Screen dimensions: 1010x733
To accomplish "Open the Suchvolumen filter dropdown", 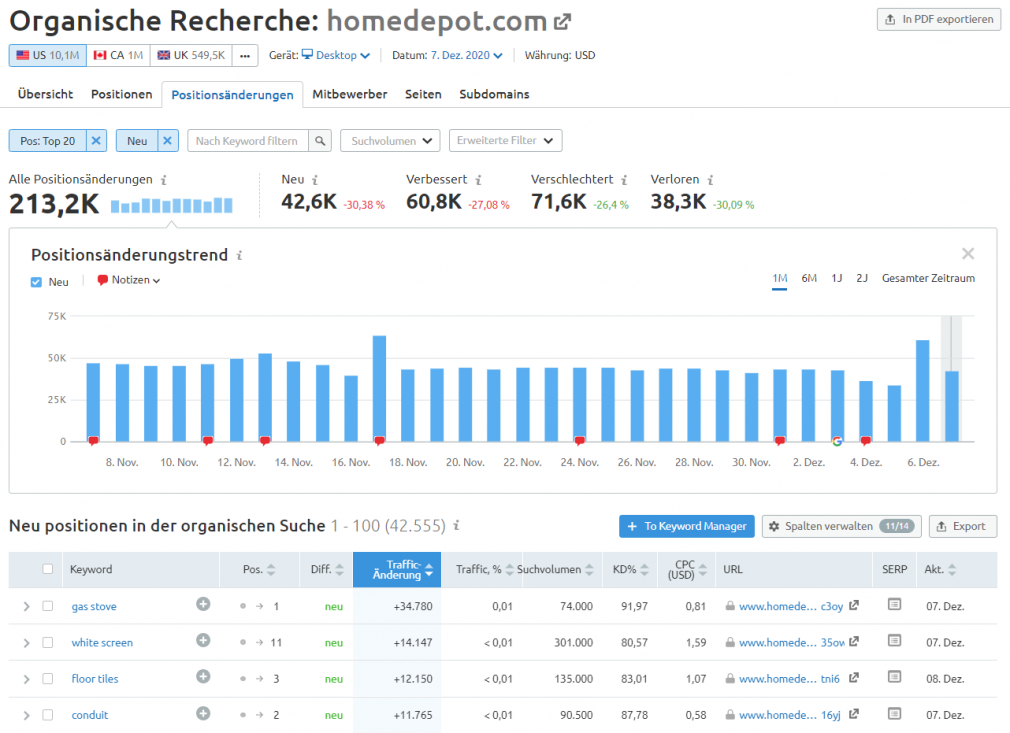I will 390,140.
